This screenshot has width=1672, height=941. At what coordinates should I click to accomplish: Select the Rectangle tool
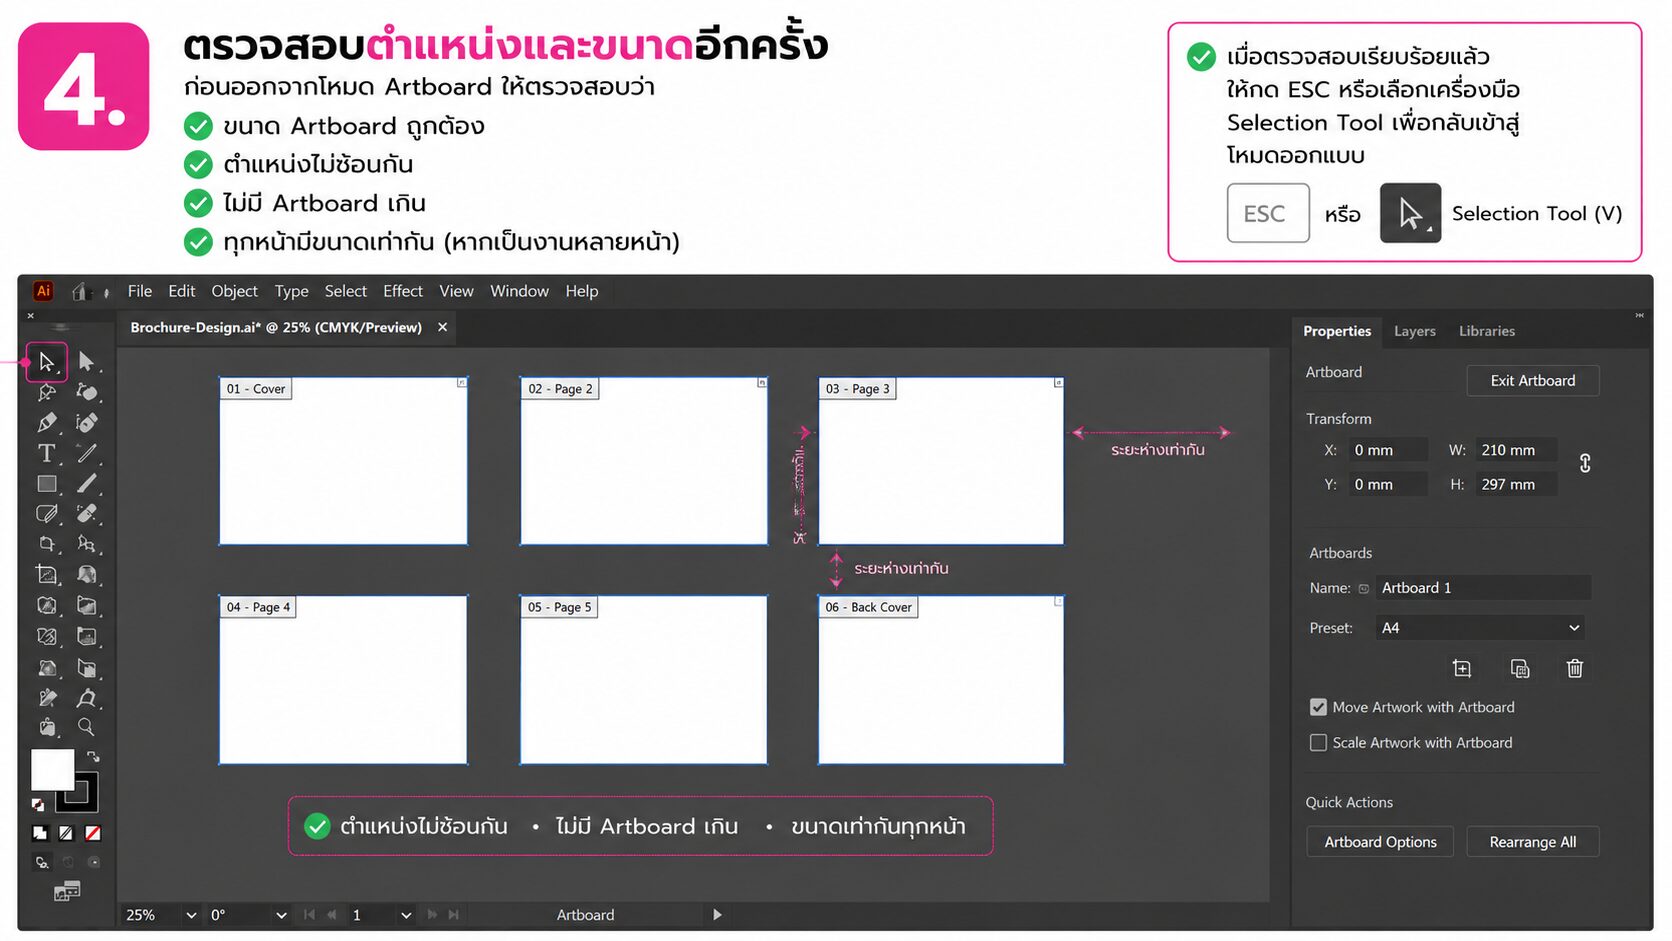point(46,484)
